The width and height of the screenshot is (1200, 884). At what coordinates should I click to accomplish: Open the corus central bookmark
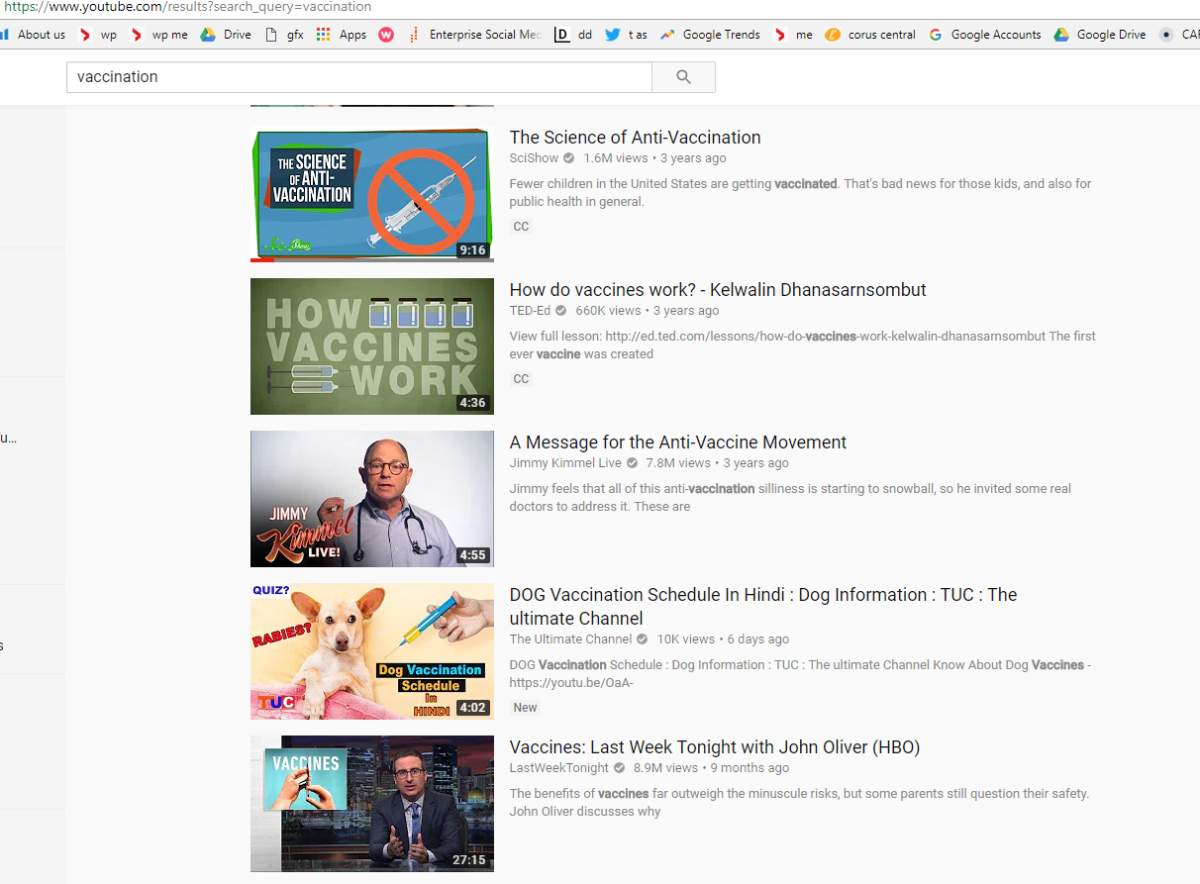click(x=870, y=34)
